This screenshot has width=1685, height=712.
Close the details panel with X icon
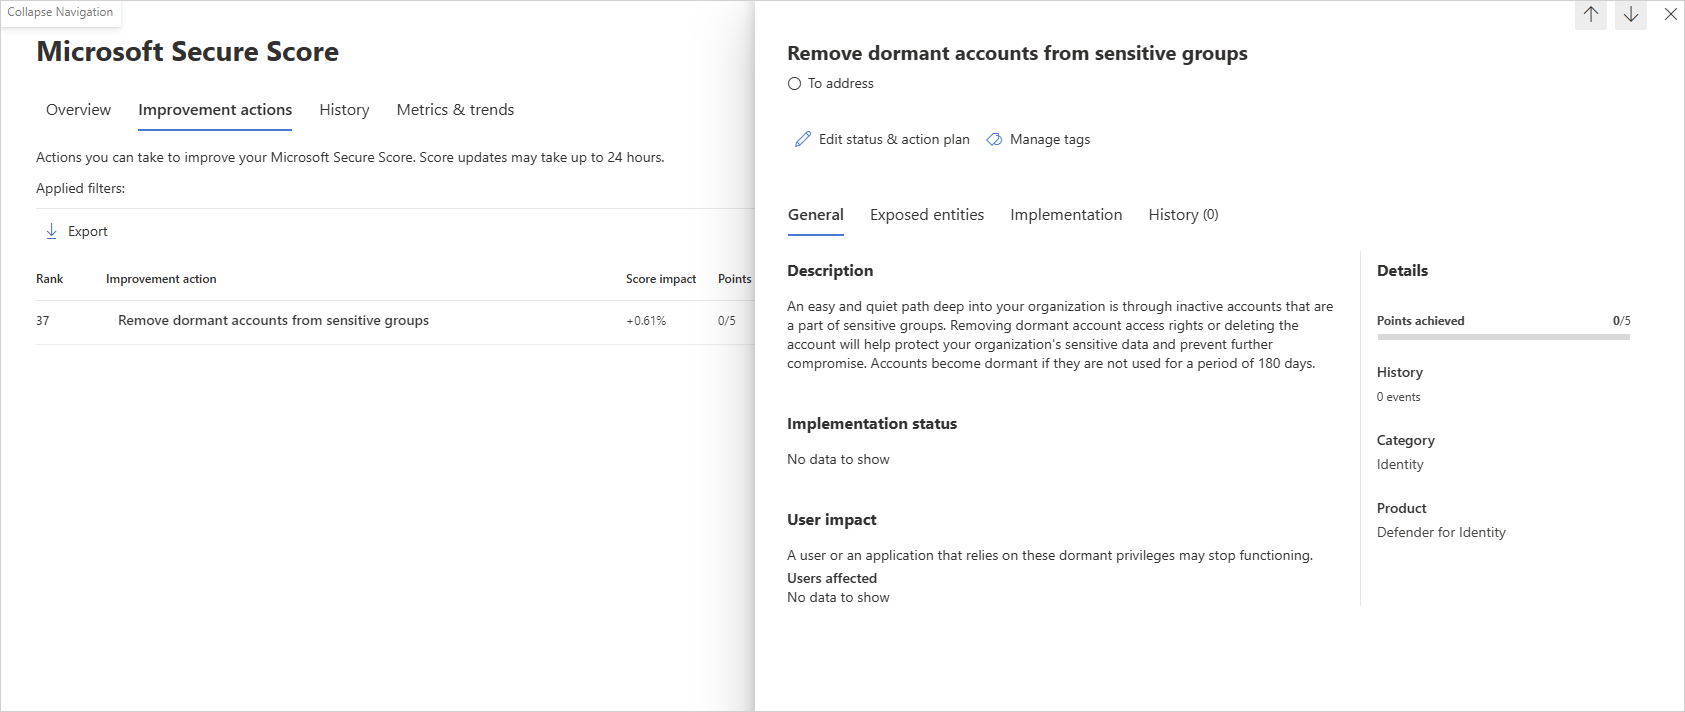(1670, 14)
